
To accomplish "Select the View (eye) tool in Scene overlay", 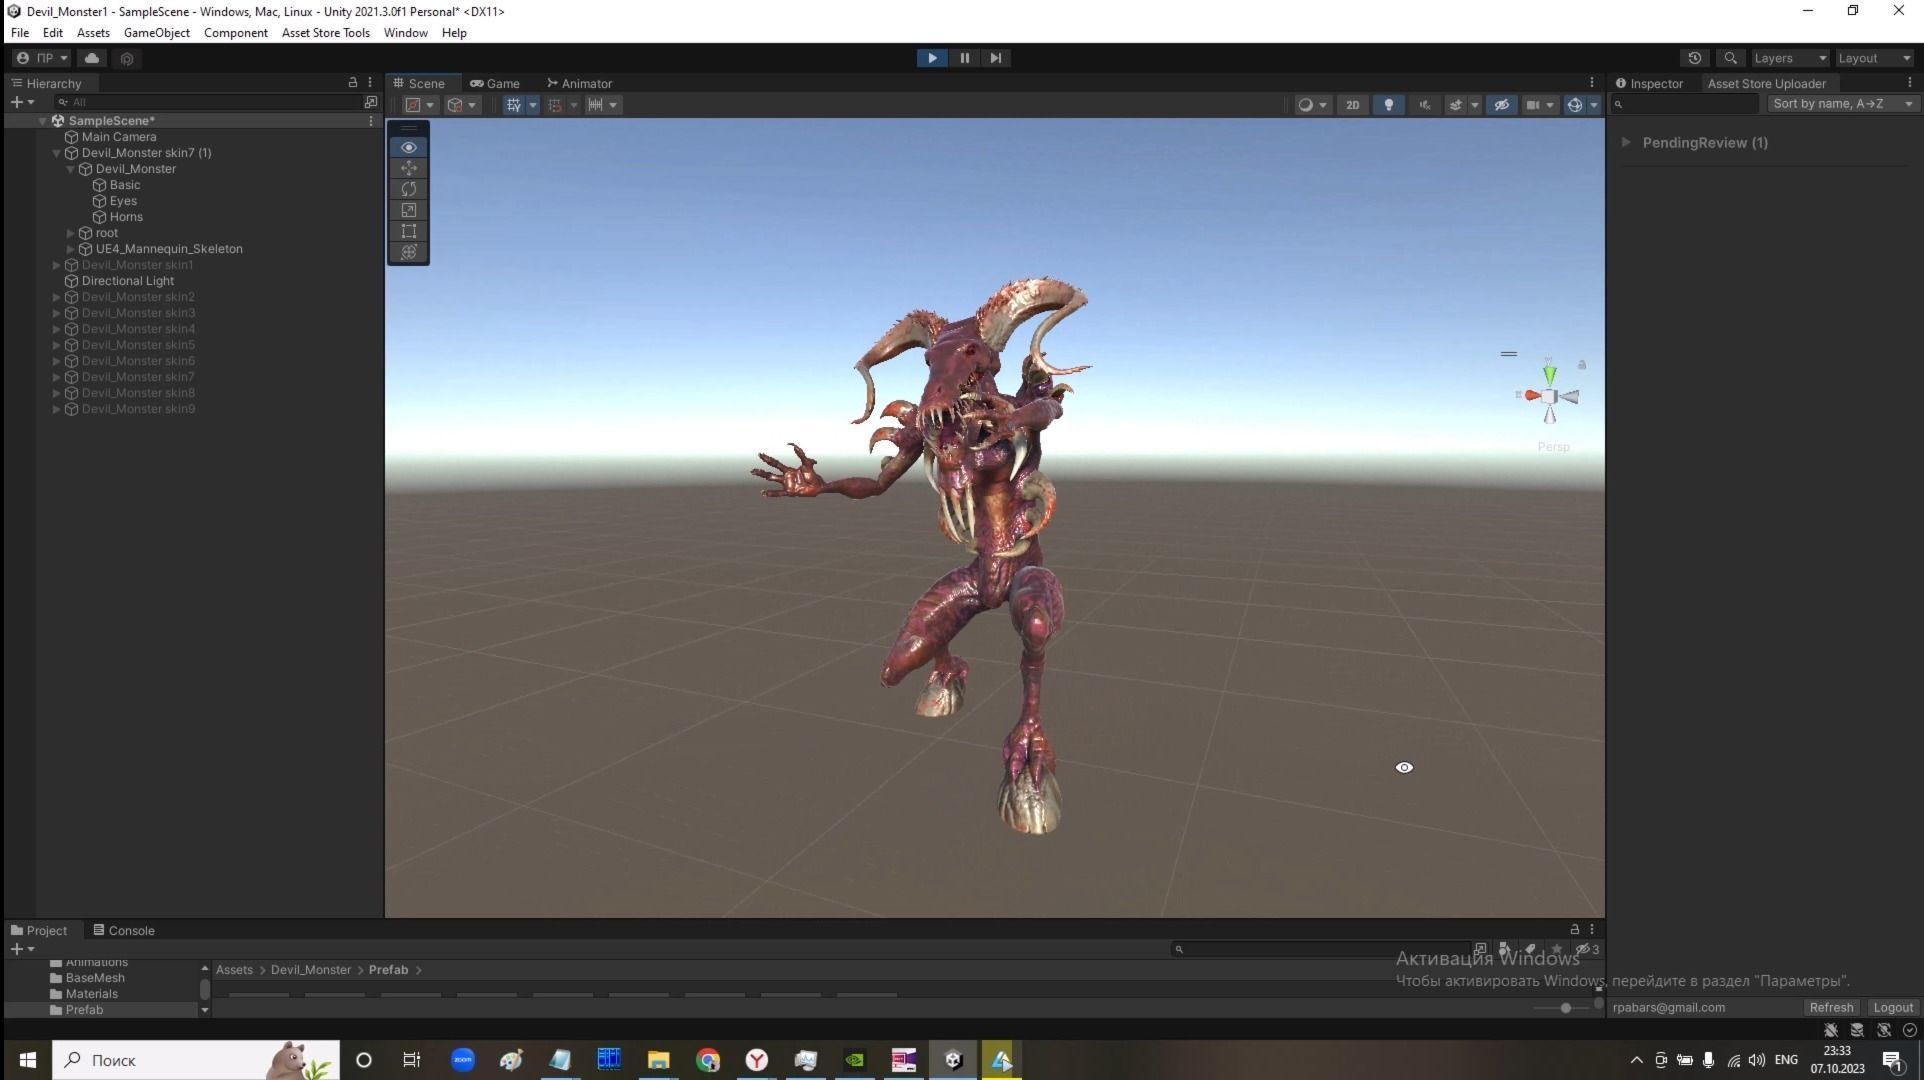I will tap(408, 147).
